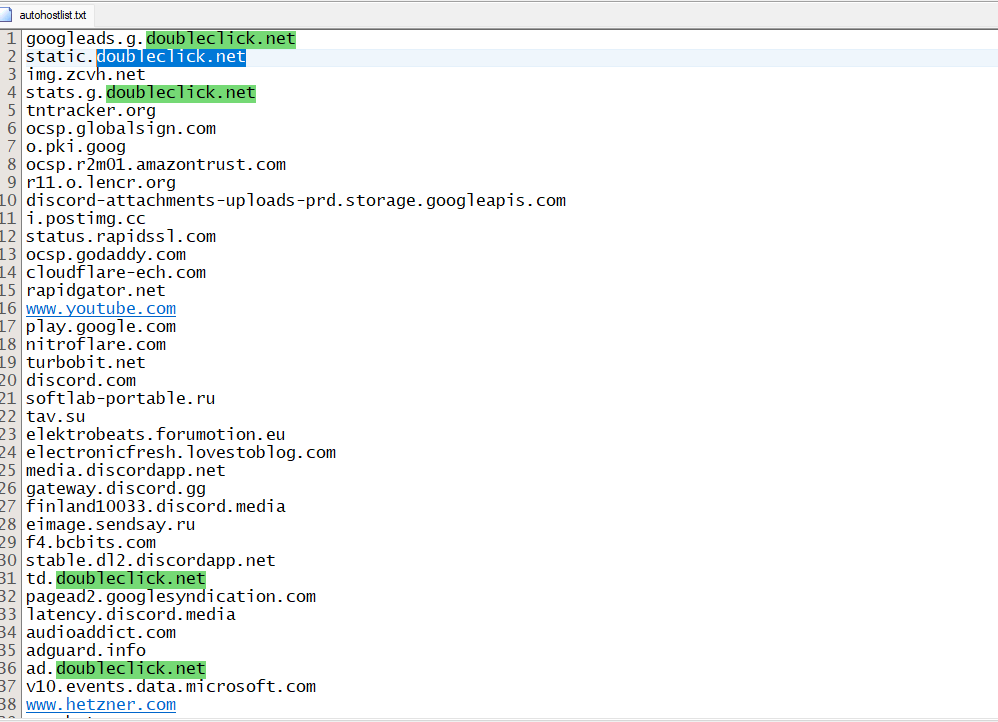
Task: Click line number 5 in the gutter
Action: [11, 111]
